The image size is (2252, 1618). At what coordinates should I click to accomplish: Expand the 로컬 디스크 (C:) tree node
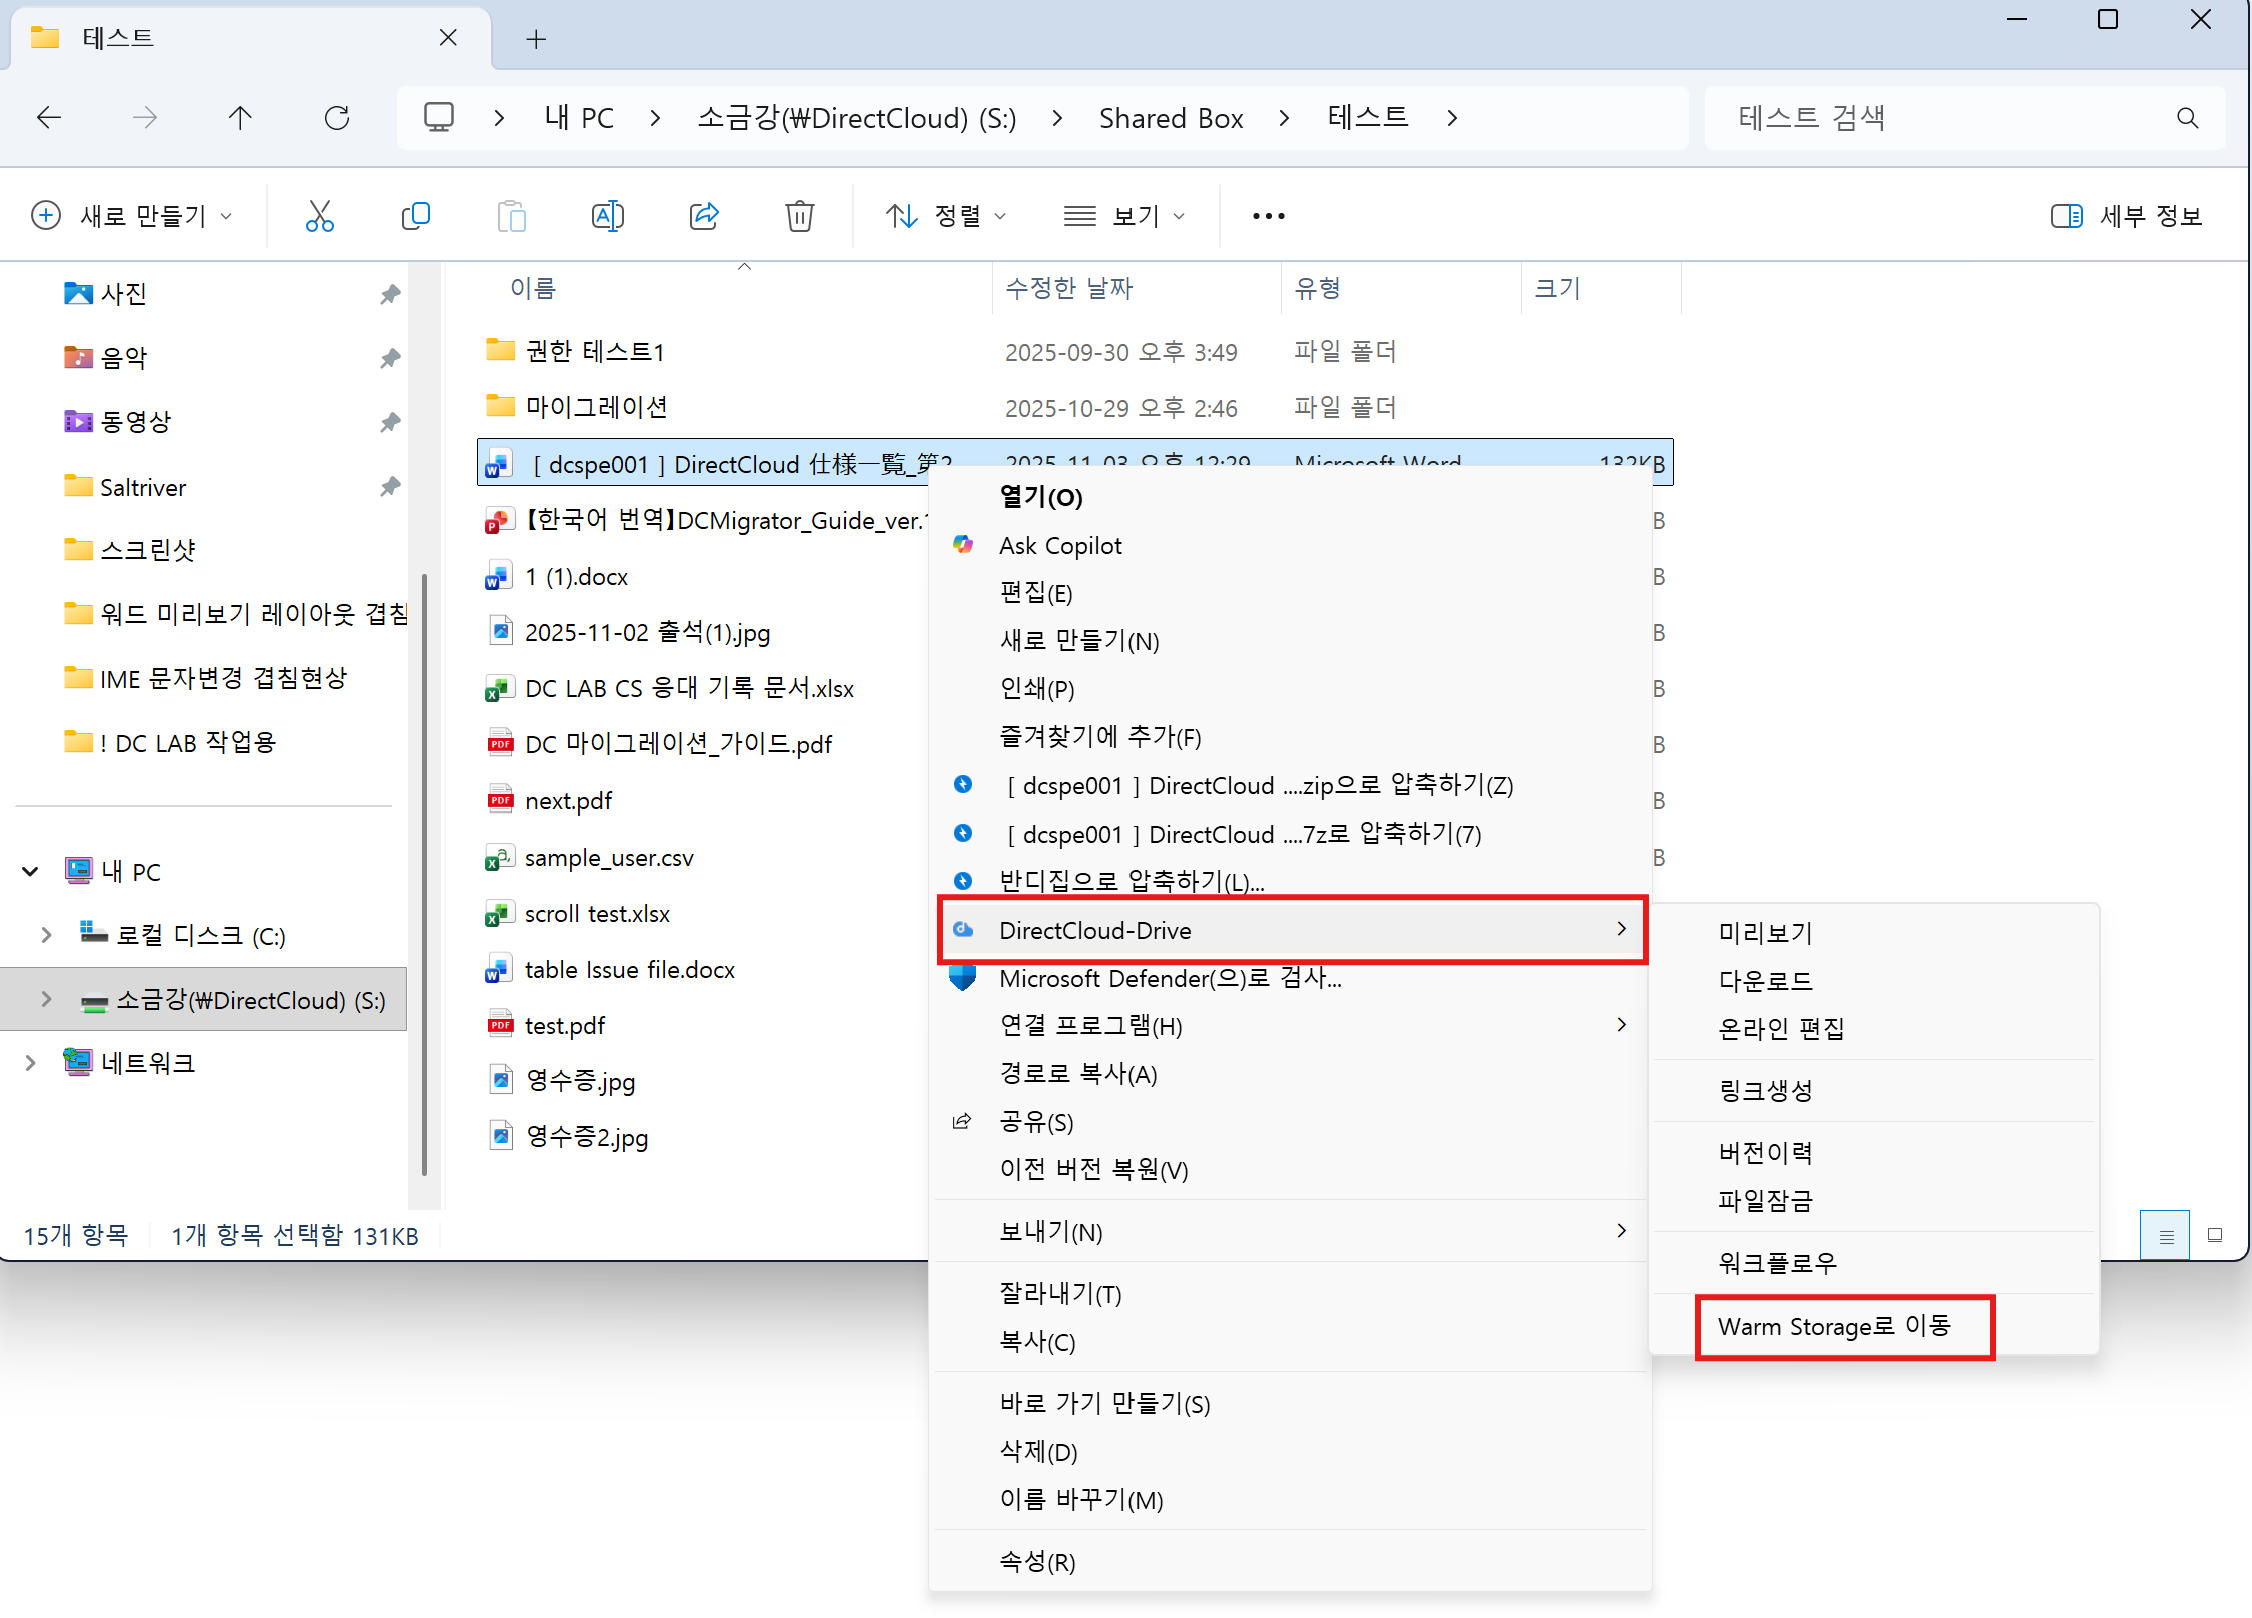(46, 936)
